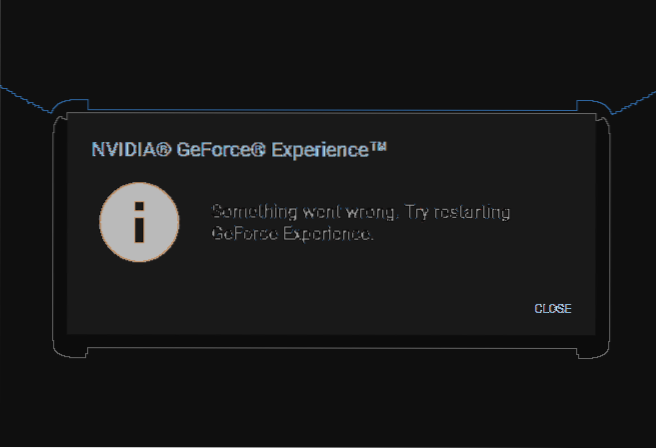Viewport: 656px width, 448px height.
Task: Click the word NVIDIA® in the title
Action: click(x=131, y=150)
